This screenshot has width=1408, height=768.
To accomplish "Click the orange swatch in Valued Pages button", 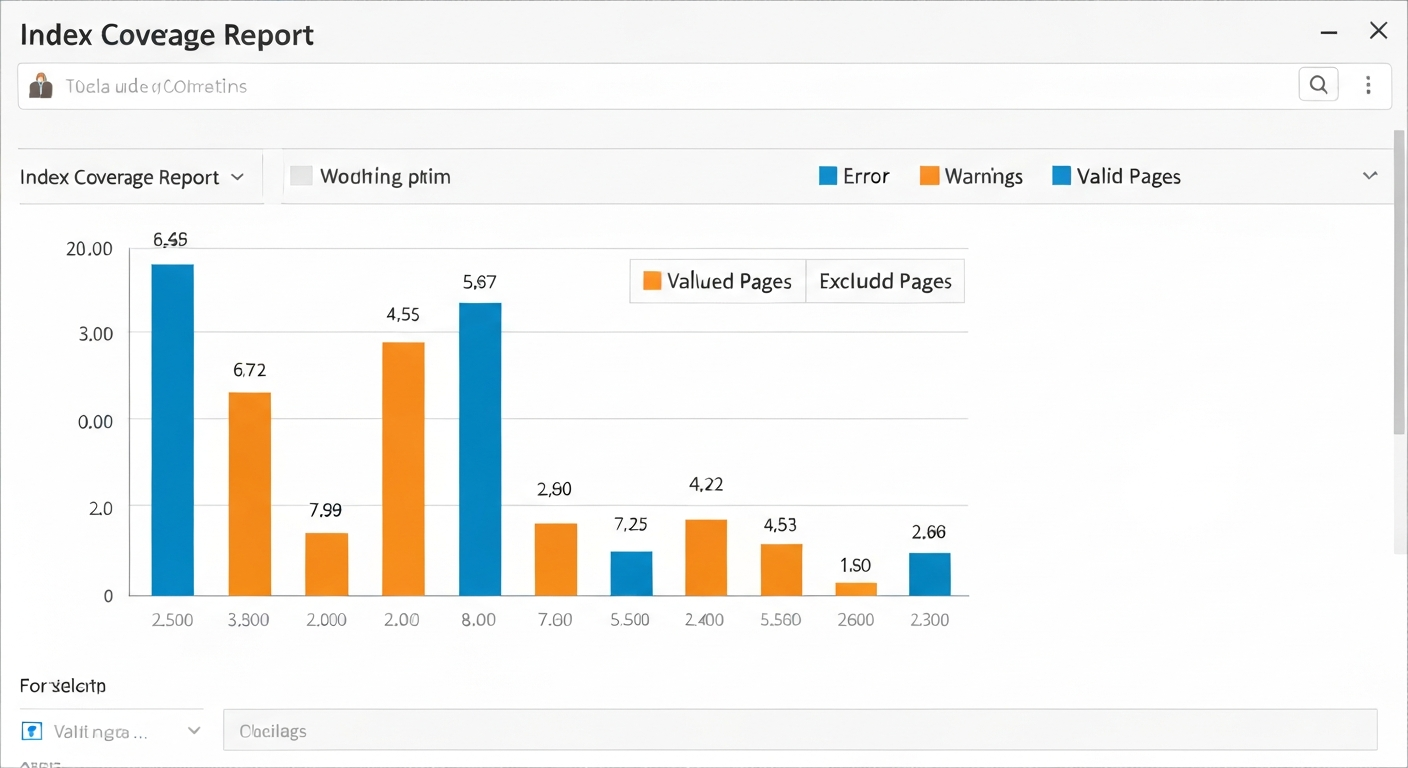I will point(652,281).
